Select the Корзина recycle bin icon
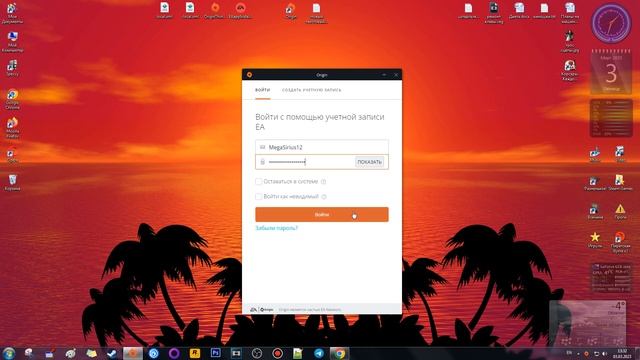The height and width of the screenshot is (360, 640). pyautogui.click(x=12, y=182)
